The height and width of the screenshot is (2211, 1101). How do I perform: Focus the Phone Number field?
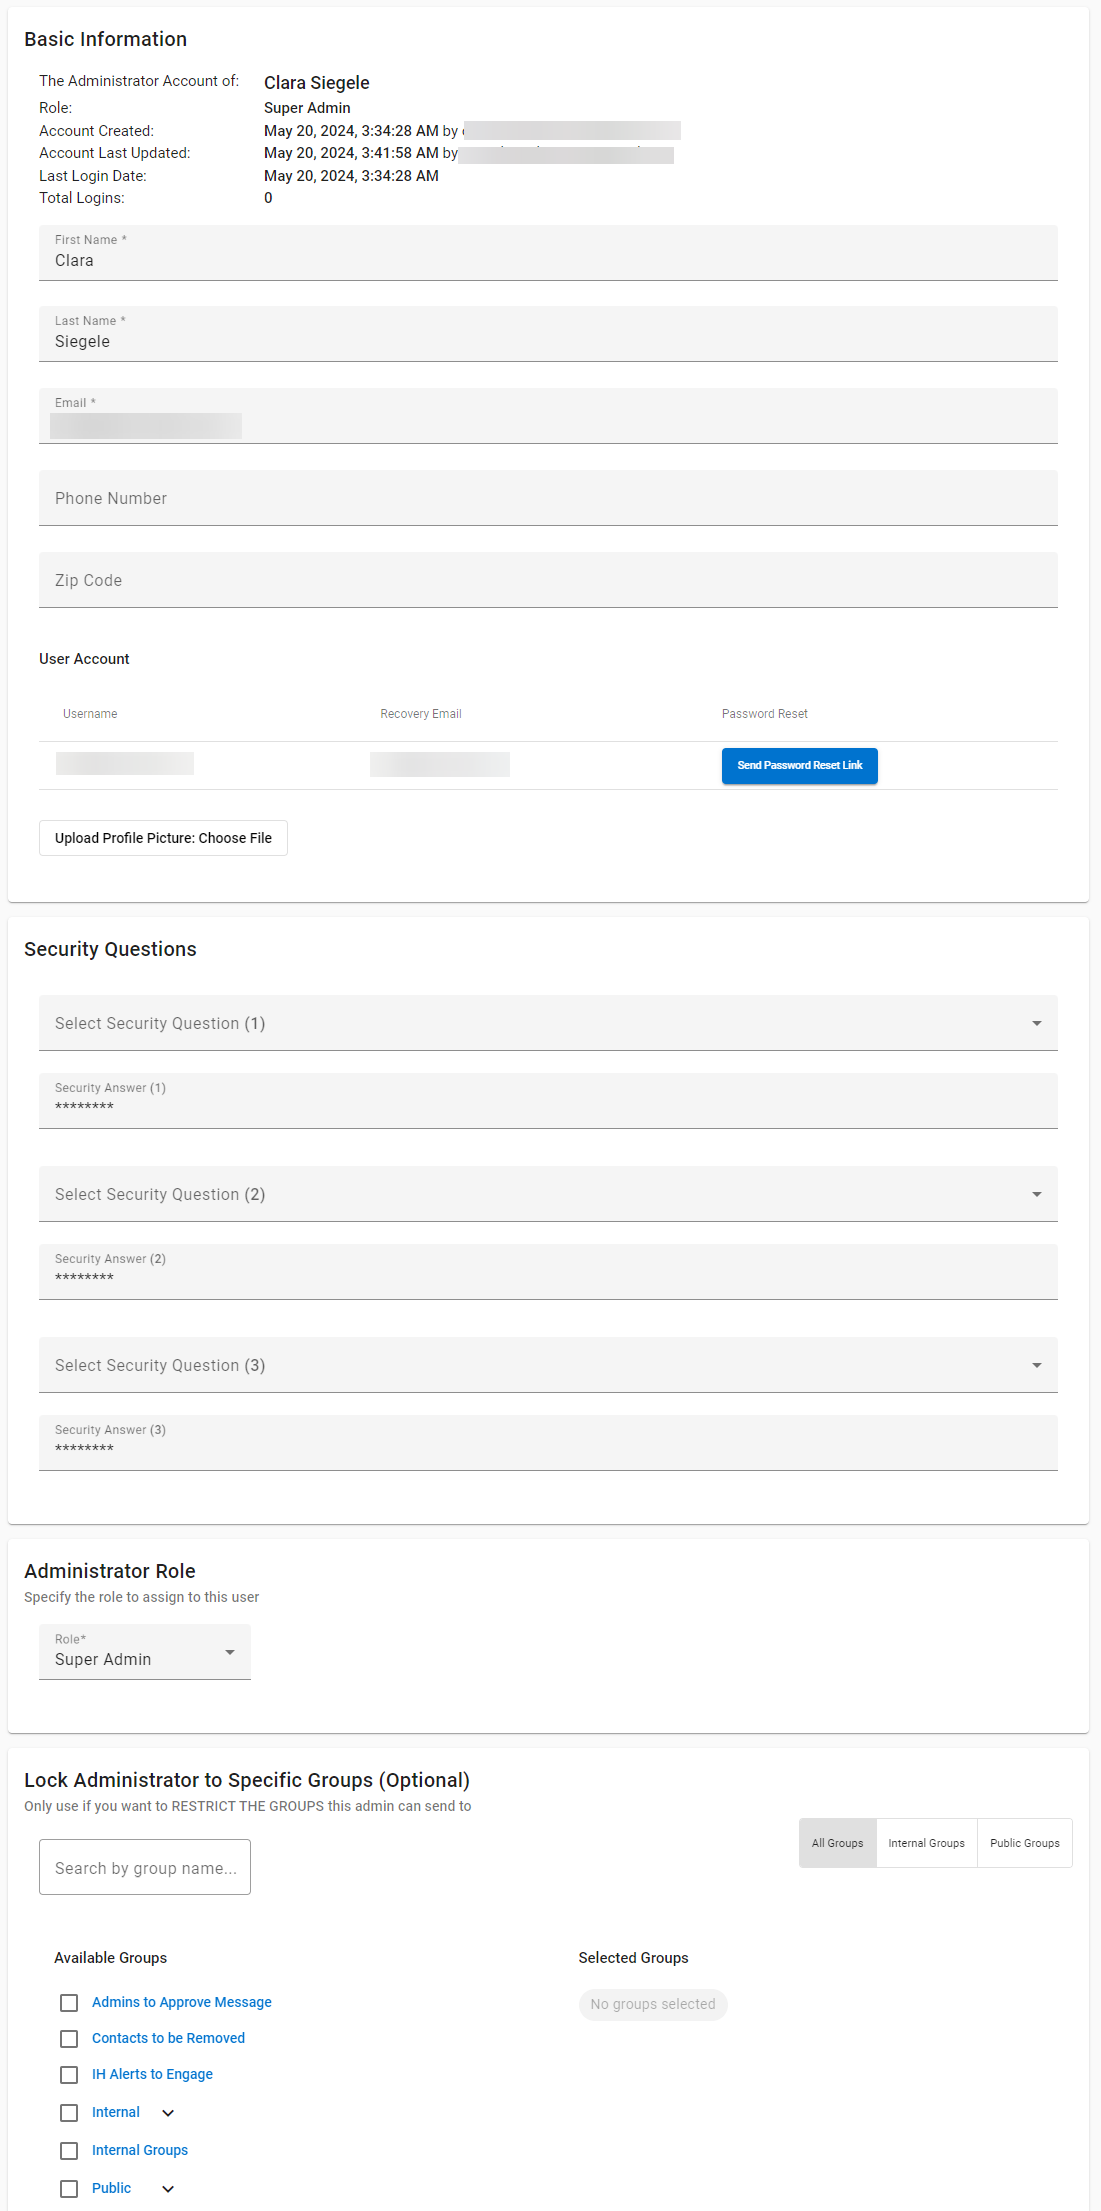pos(548,498)
